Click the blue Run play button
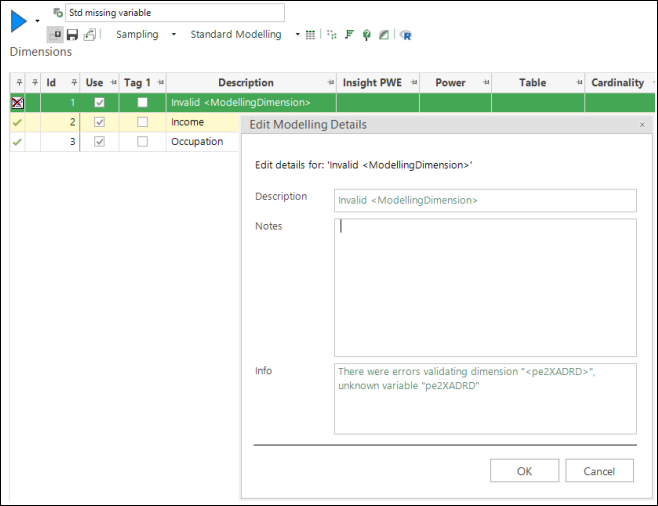Screen dimensions: 658x506 (x=19, y=21)
